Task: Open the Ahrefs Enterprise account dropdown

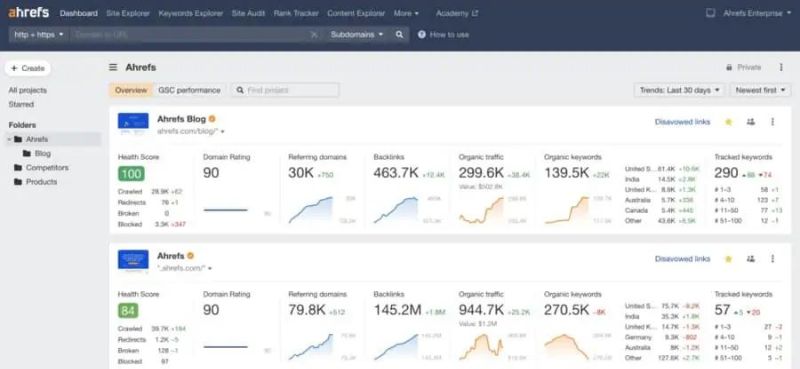Action: (x=757, y=13)
